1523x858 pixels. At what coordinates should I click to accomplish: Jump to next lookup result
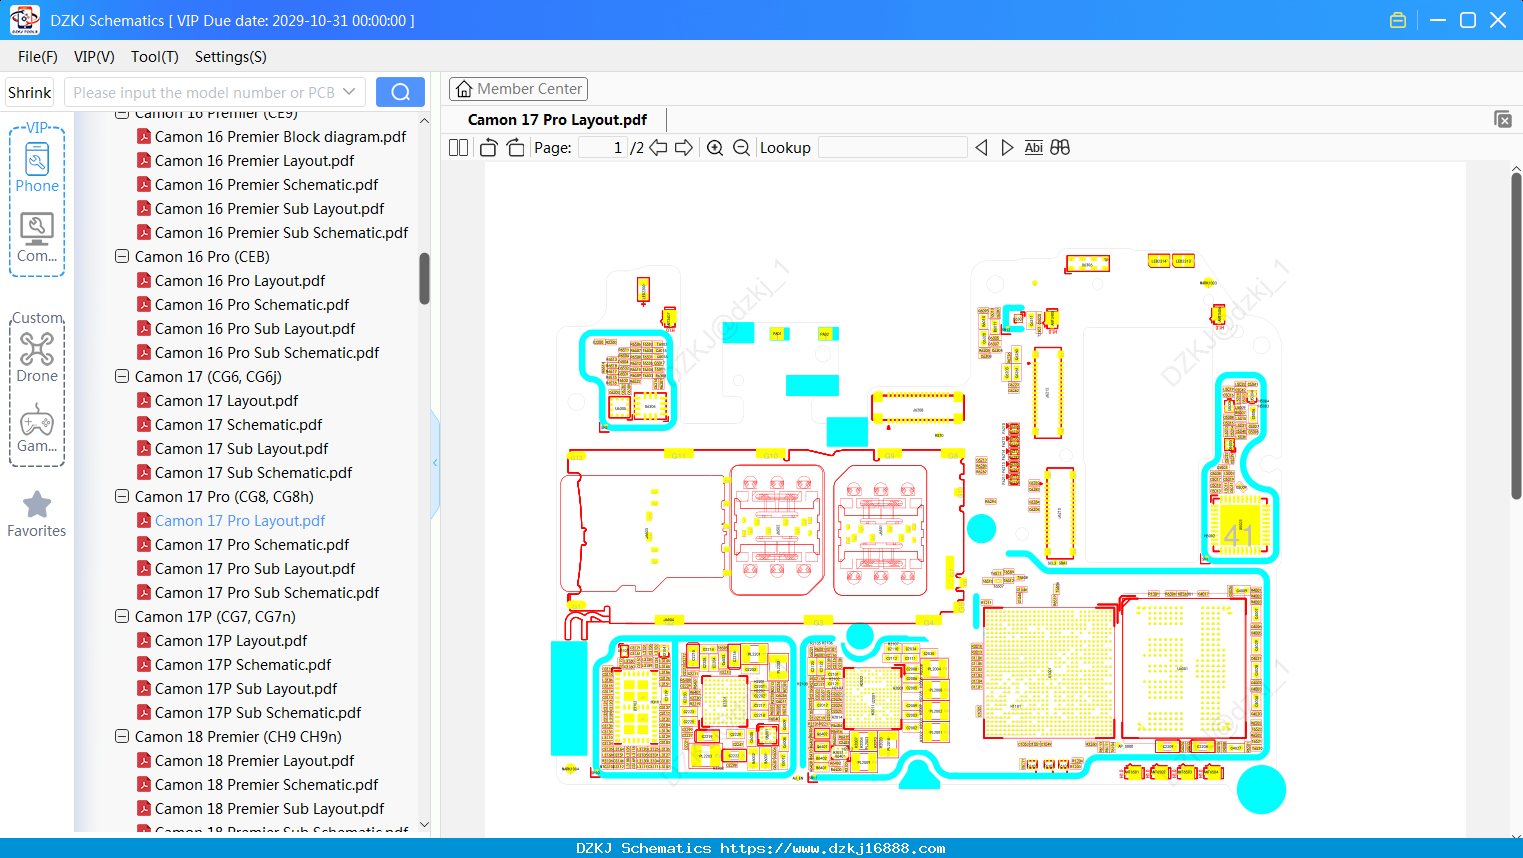[1007, 148]
